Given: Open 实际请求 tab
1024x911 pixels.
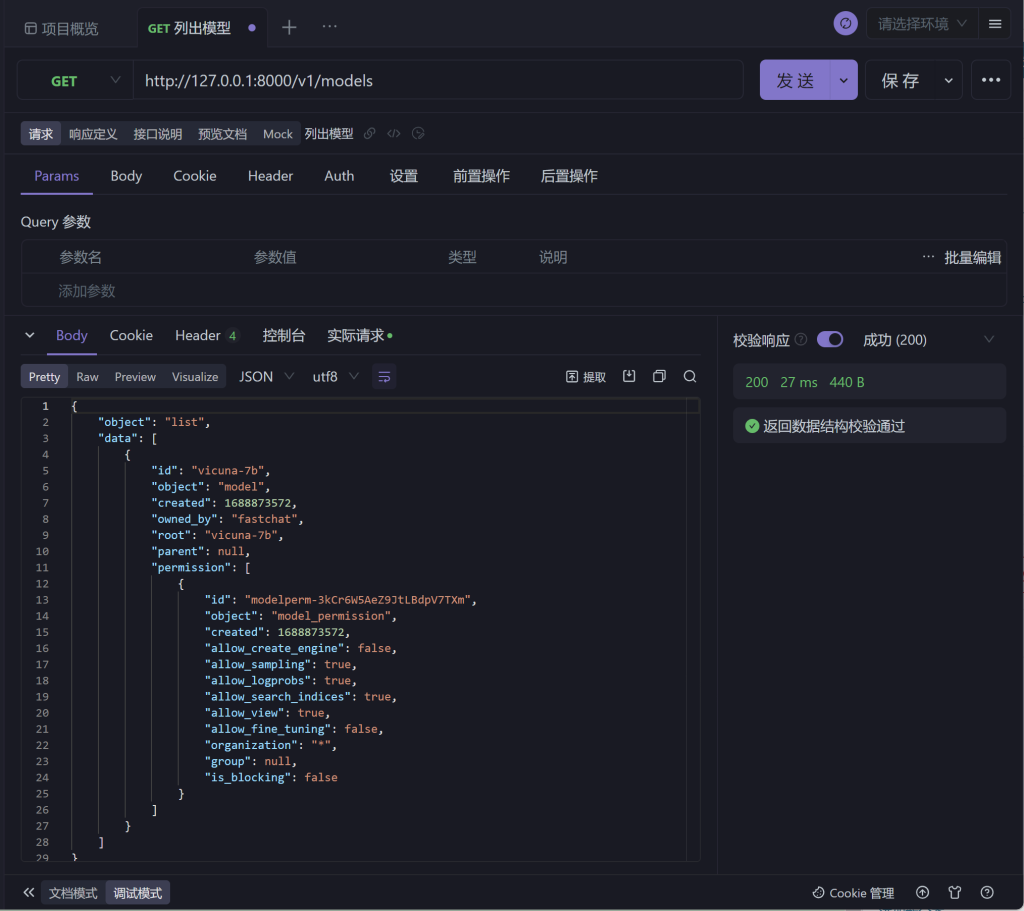Looking at the screenshot, I should pos(359,335).
